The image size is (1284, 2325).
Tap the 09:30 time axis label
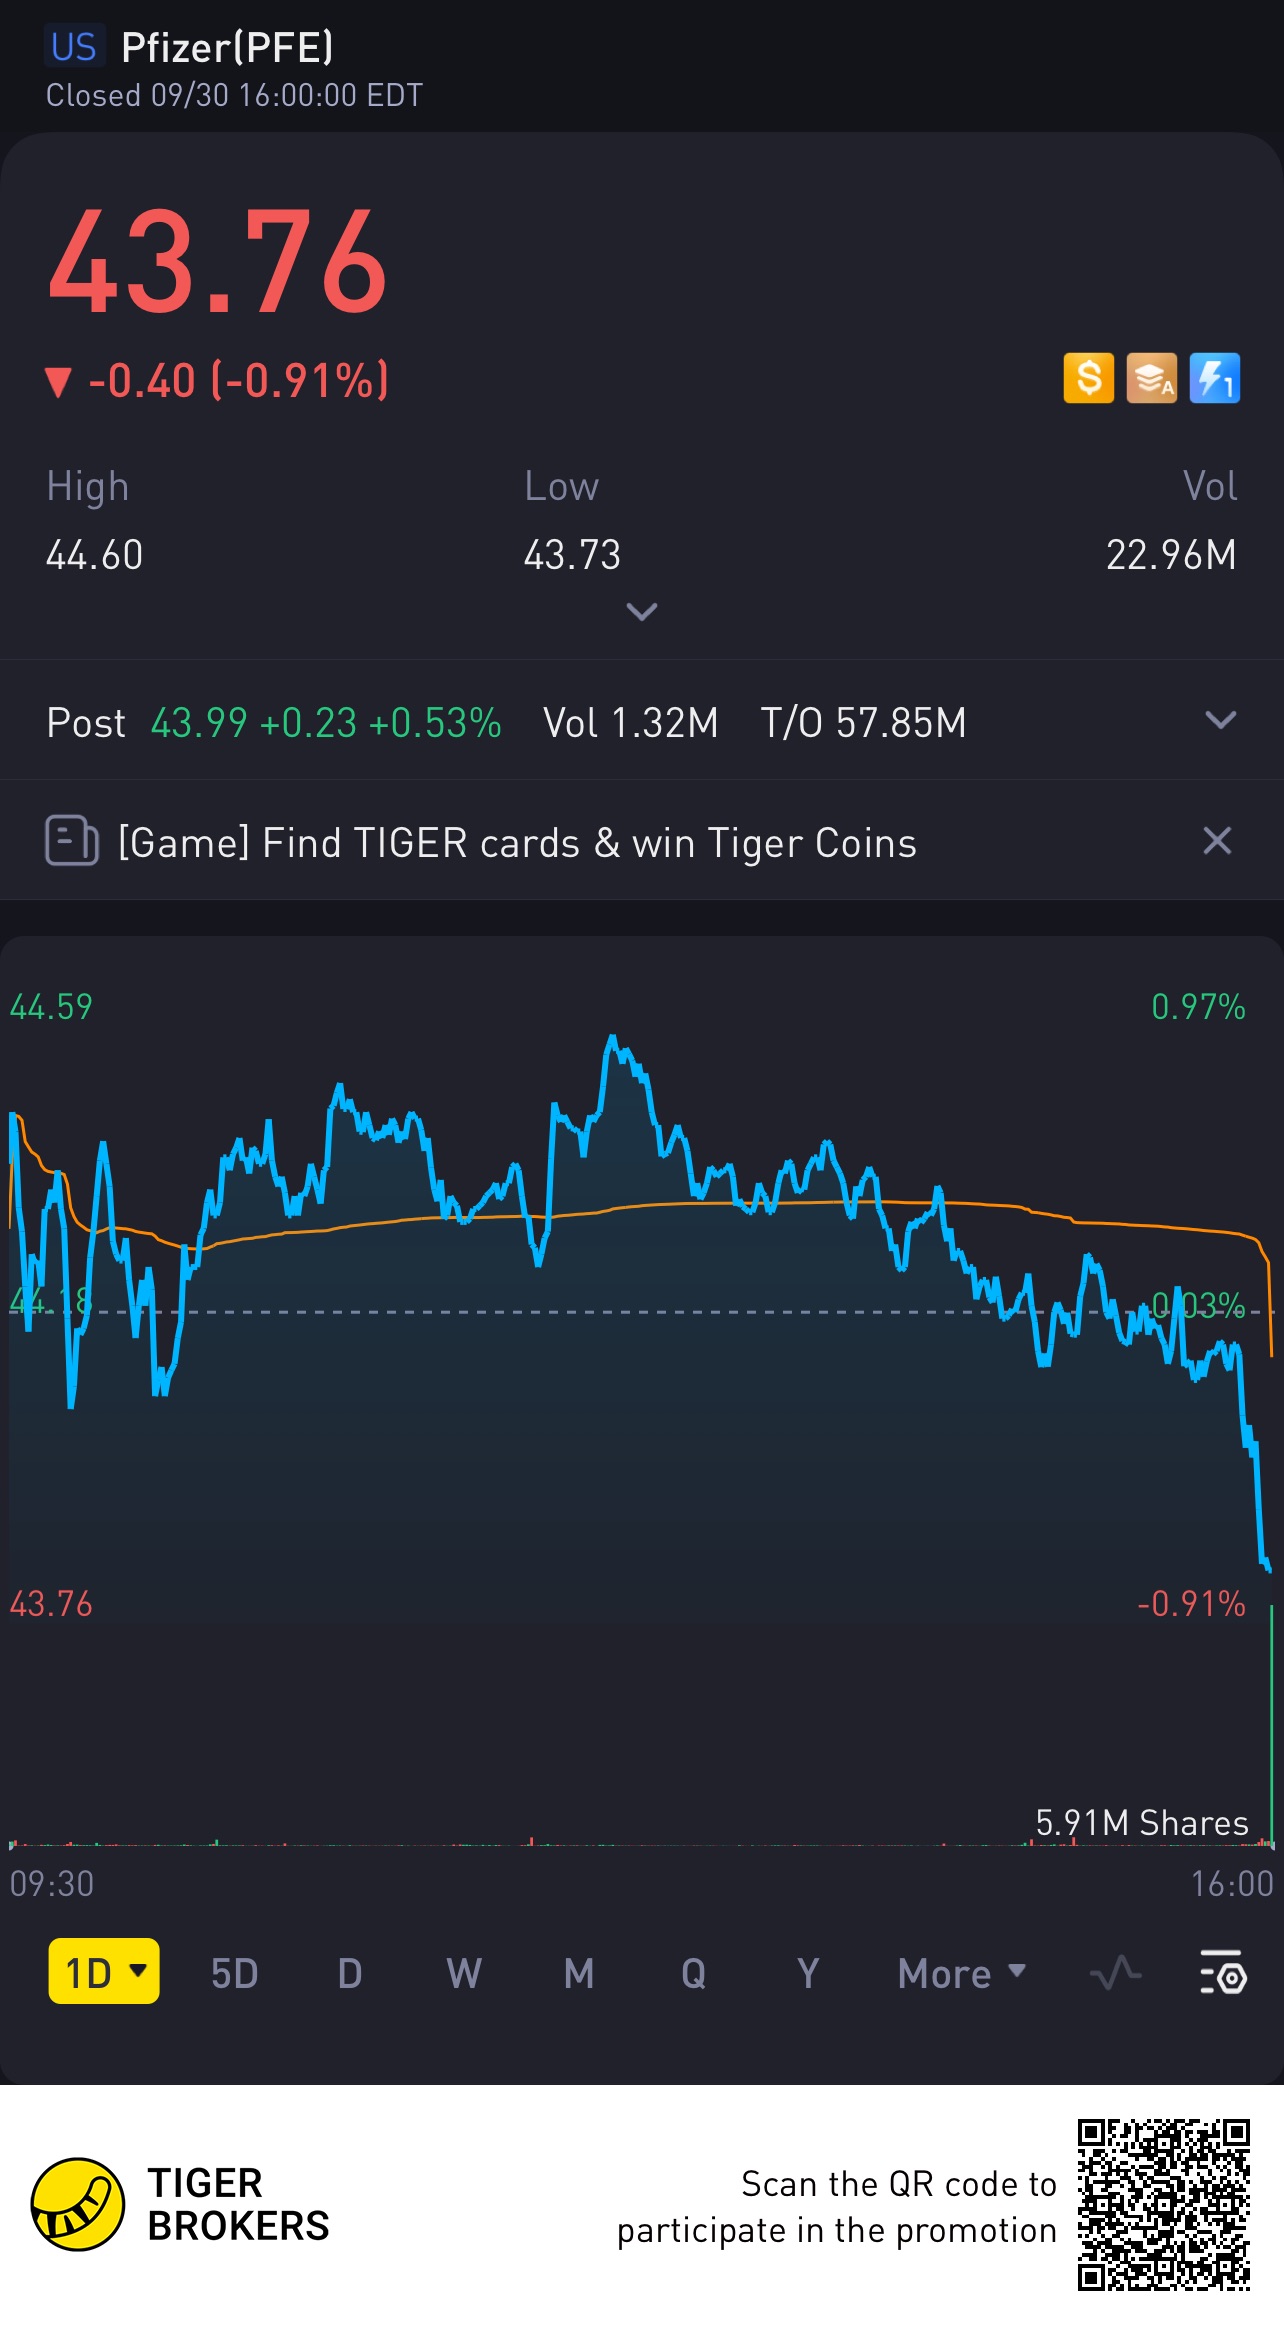(52, 1884)
